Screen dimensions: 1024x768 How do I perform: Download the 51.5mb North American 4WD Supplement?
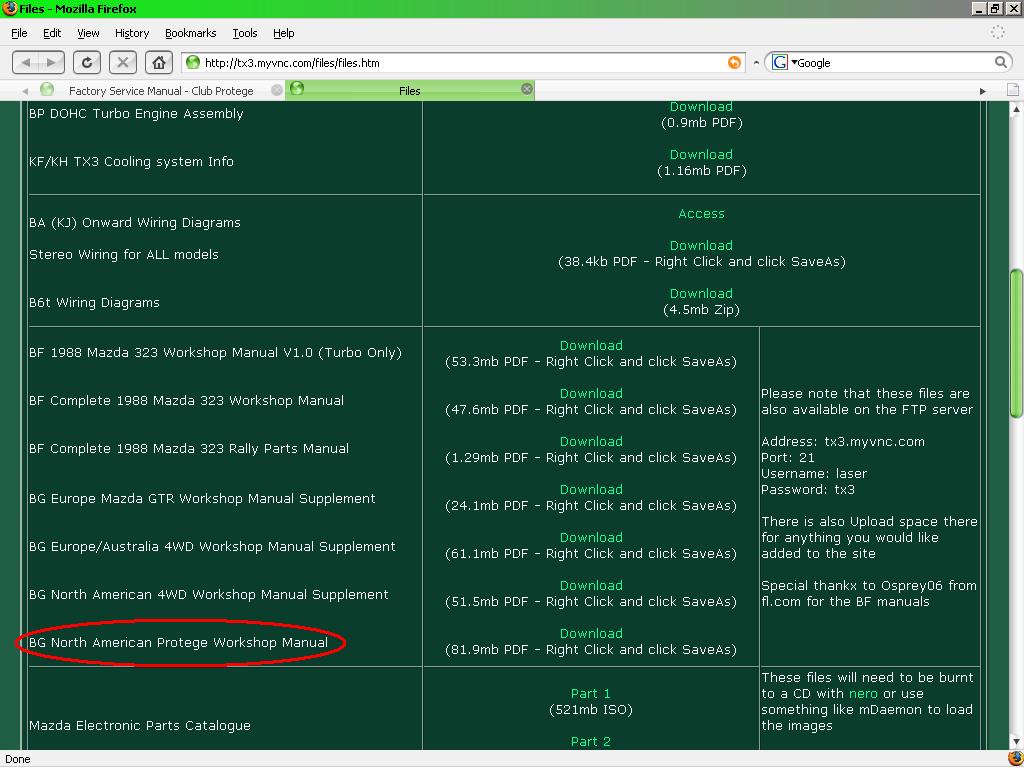[x=591, y=586]
